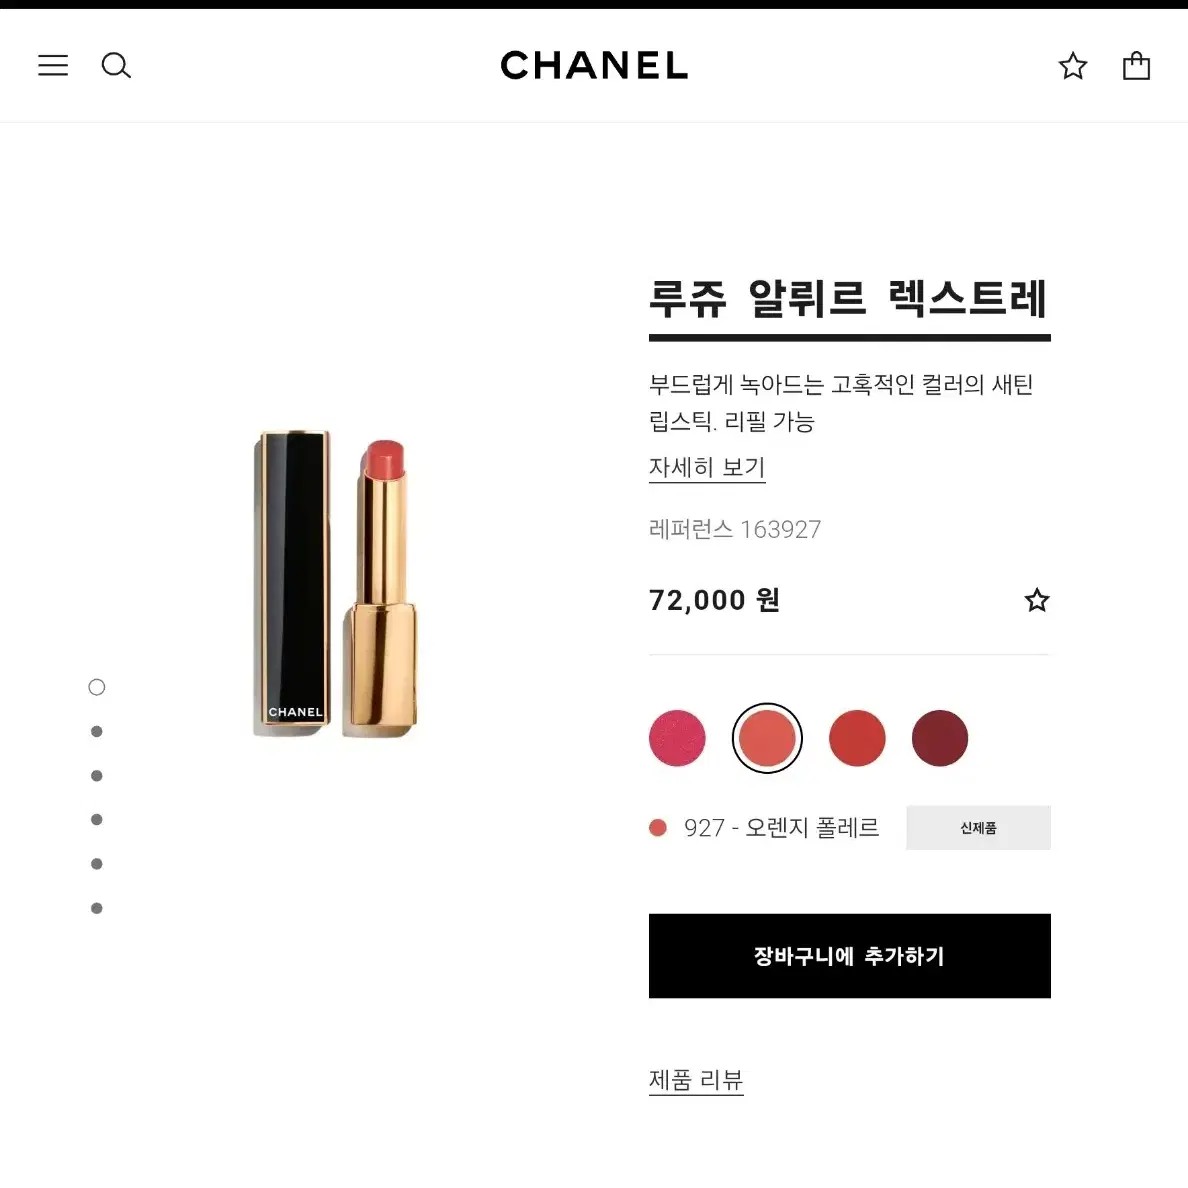Select the third image carousel dot
The image size is (1188, 1188).
96,775
